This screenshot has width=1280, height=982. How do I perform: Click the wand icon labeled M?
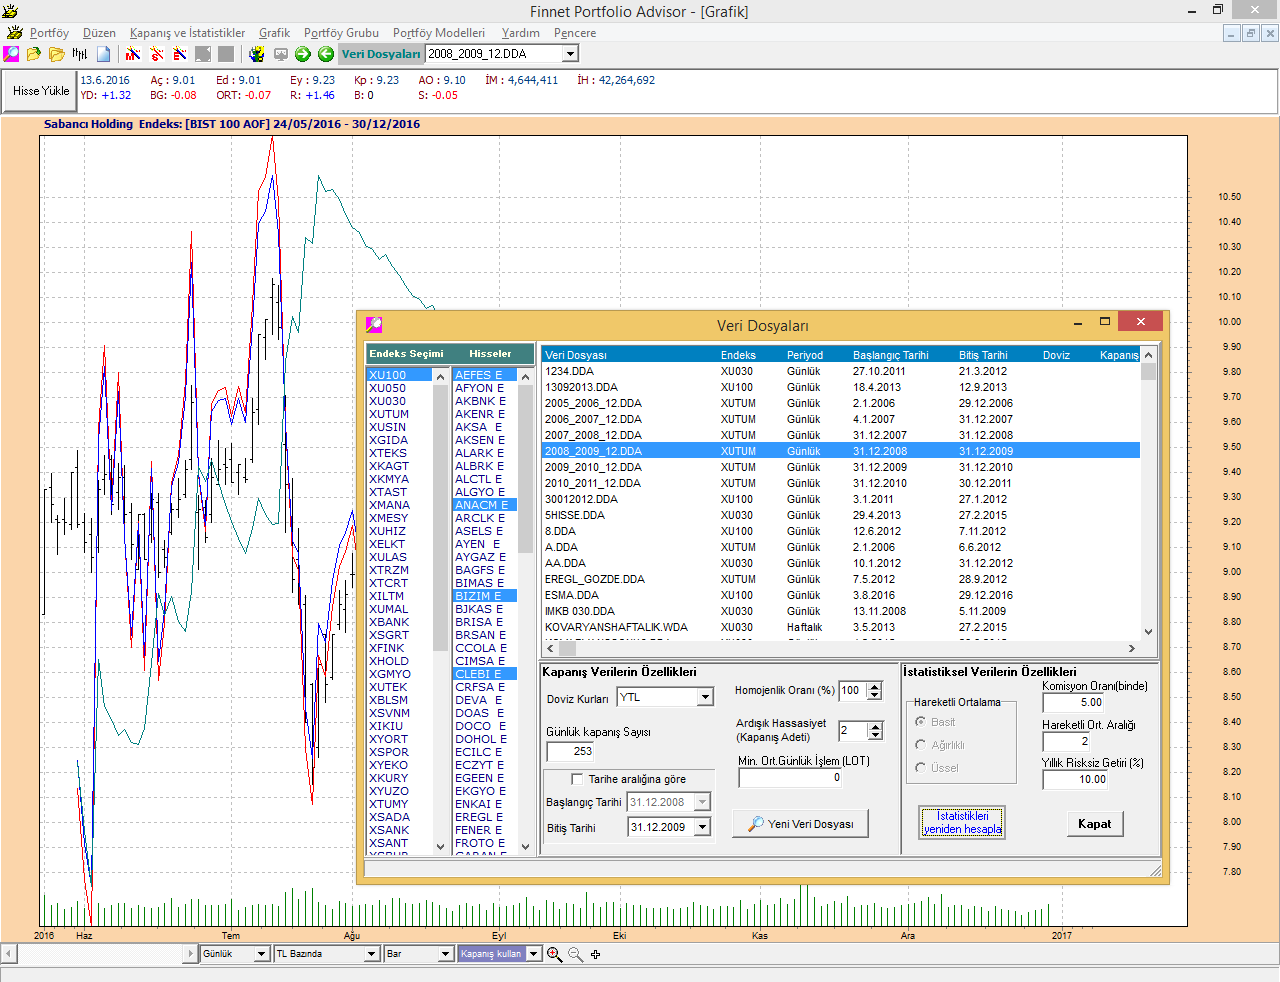coord(133,54)
